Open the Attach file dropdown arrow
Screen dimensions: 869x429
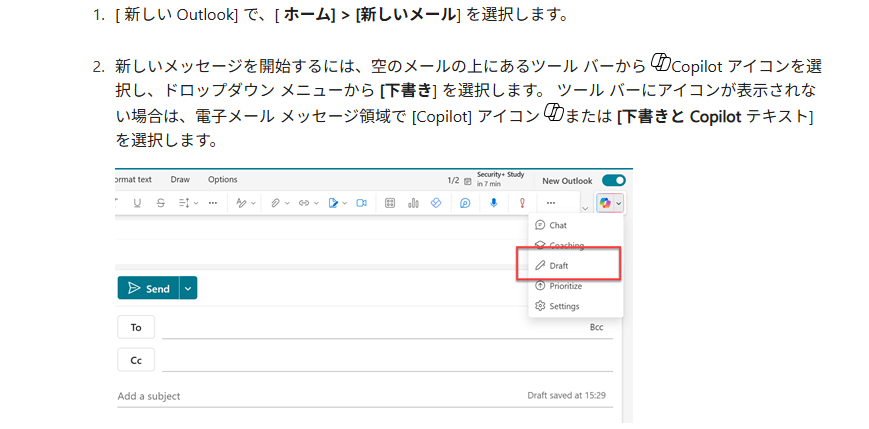click(287, 204)
